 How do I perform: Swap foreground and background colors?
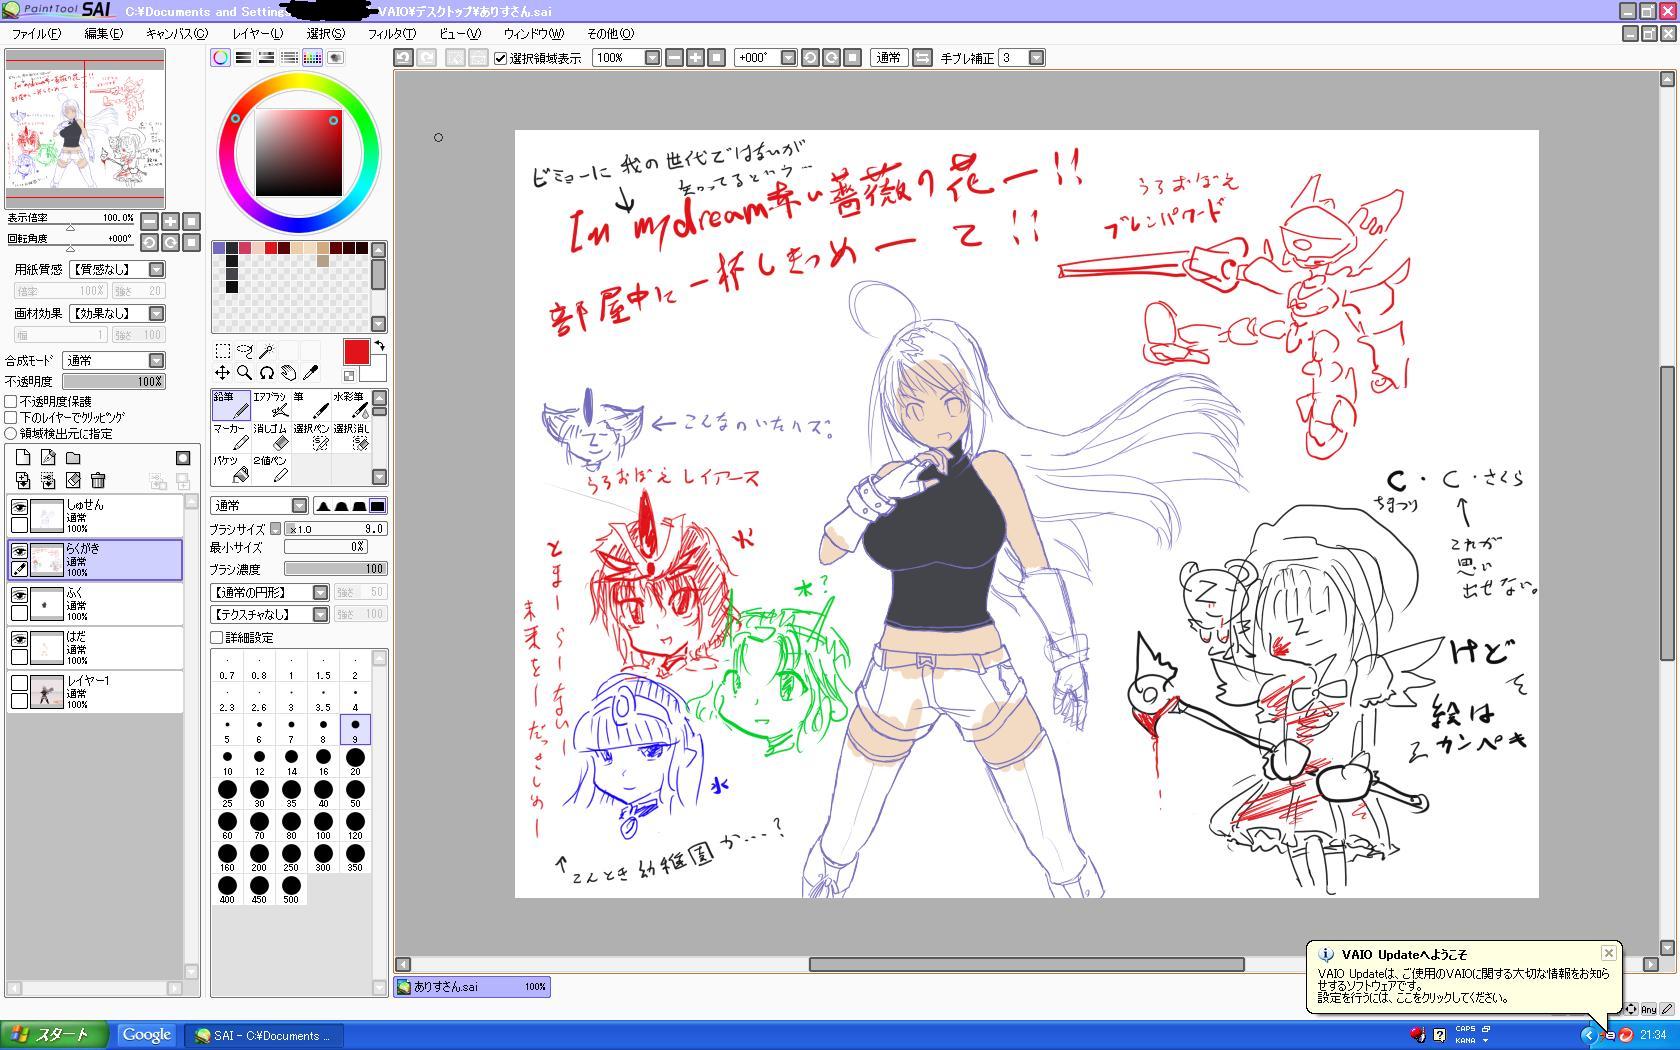pos(379,345)
